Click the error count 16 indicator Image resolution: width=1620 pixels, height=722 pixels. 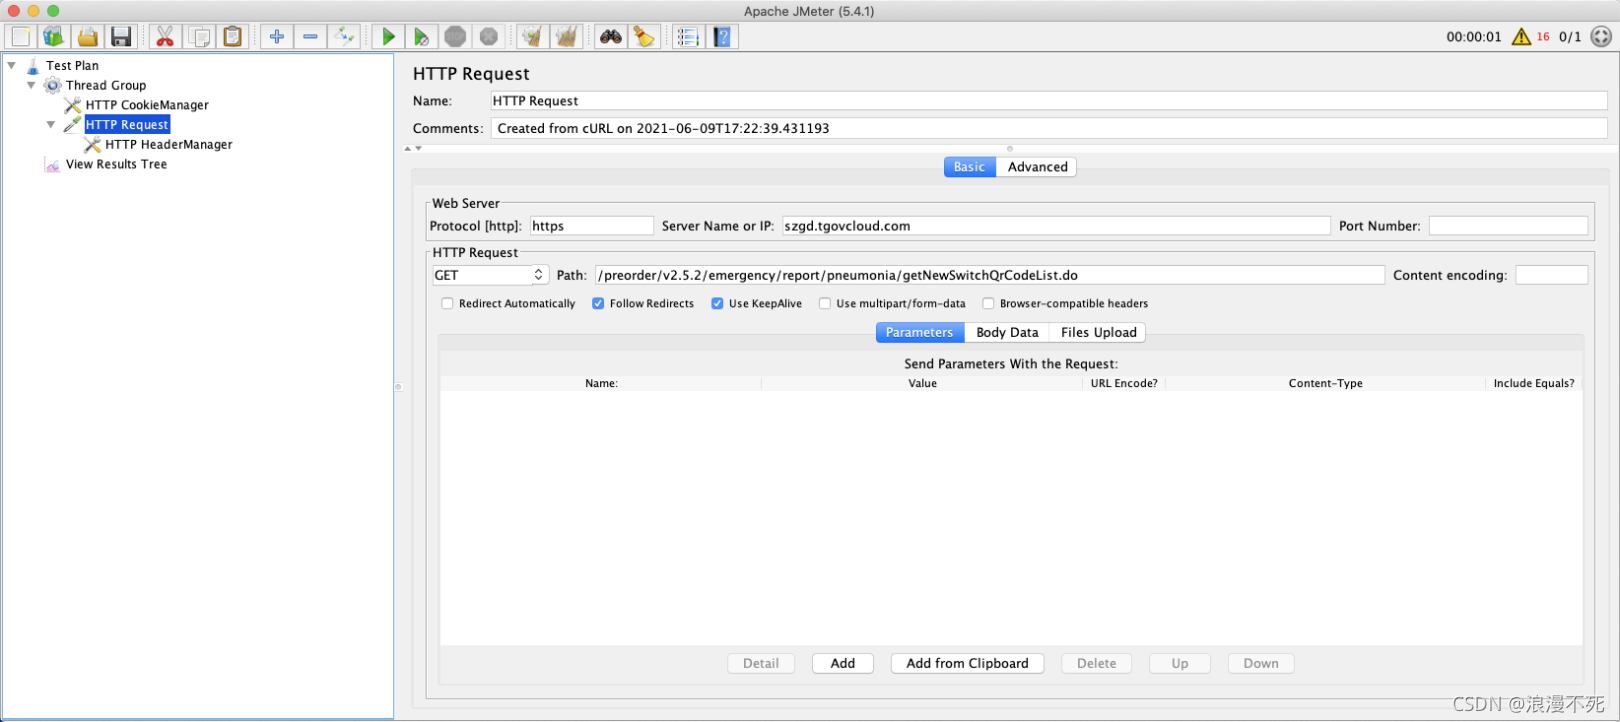pyautogui.click(x=1543, y=37)
